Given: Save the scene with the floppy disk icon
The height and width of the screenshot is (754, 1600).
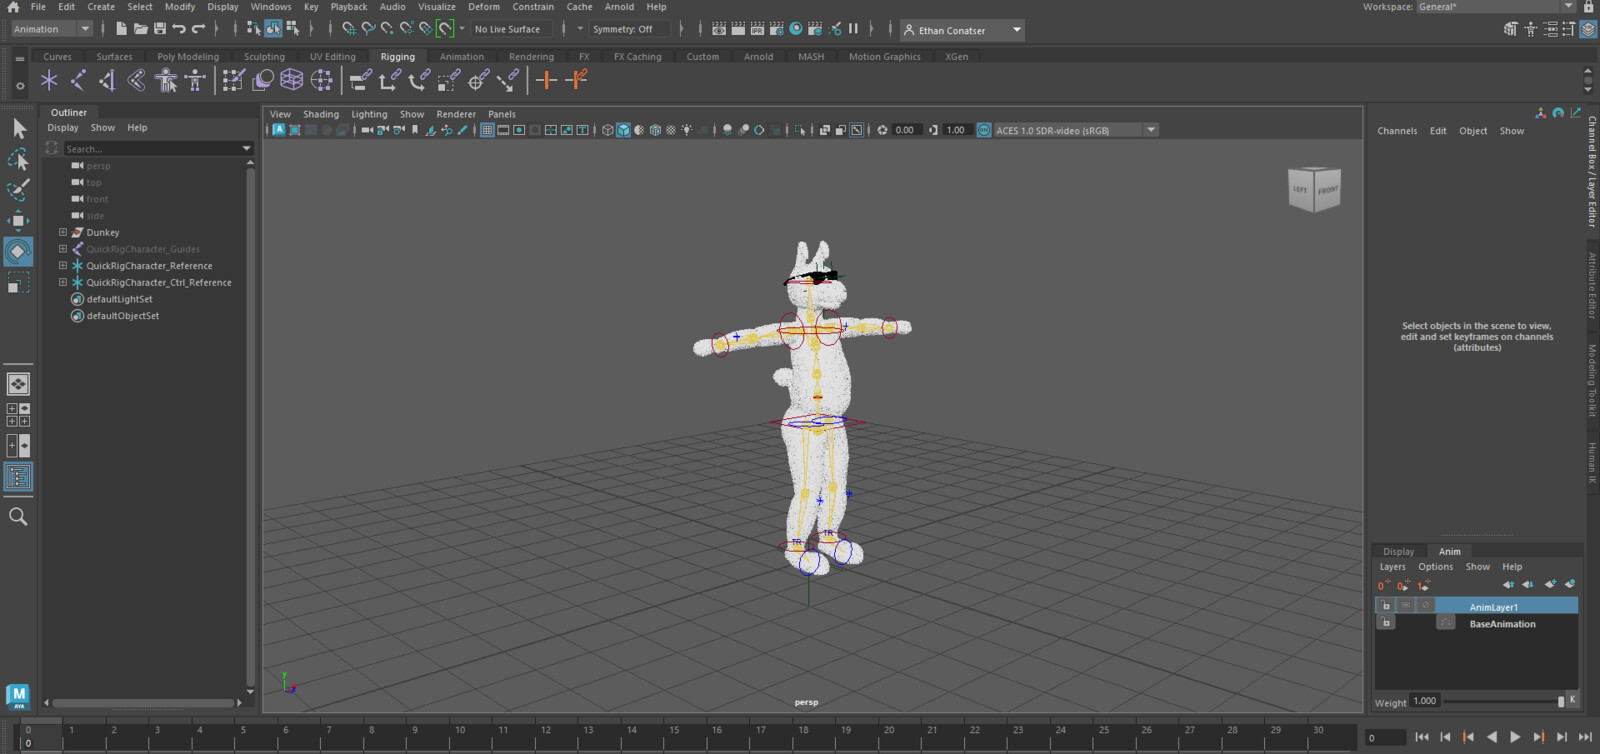Looking at the screenshot, I should pos(160,29).
